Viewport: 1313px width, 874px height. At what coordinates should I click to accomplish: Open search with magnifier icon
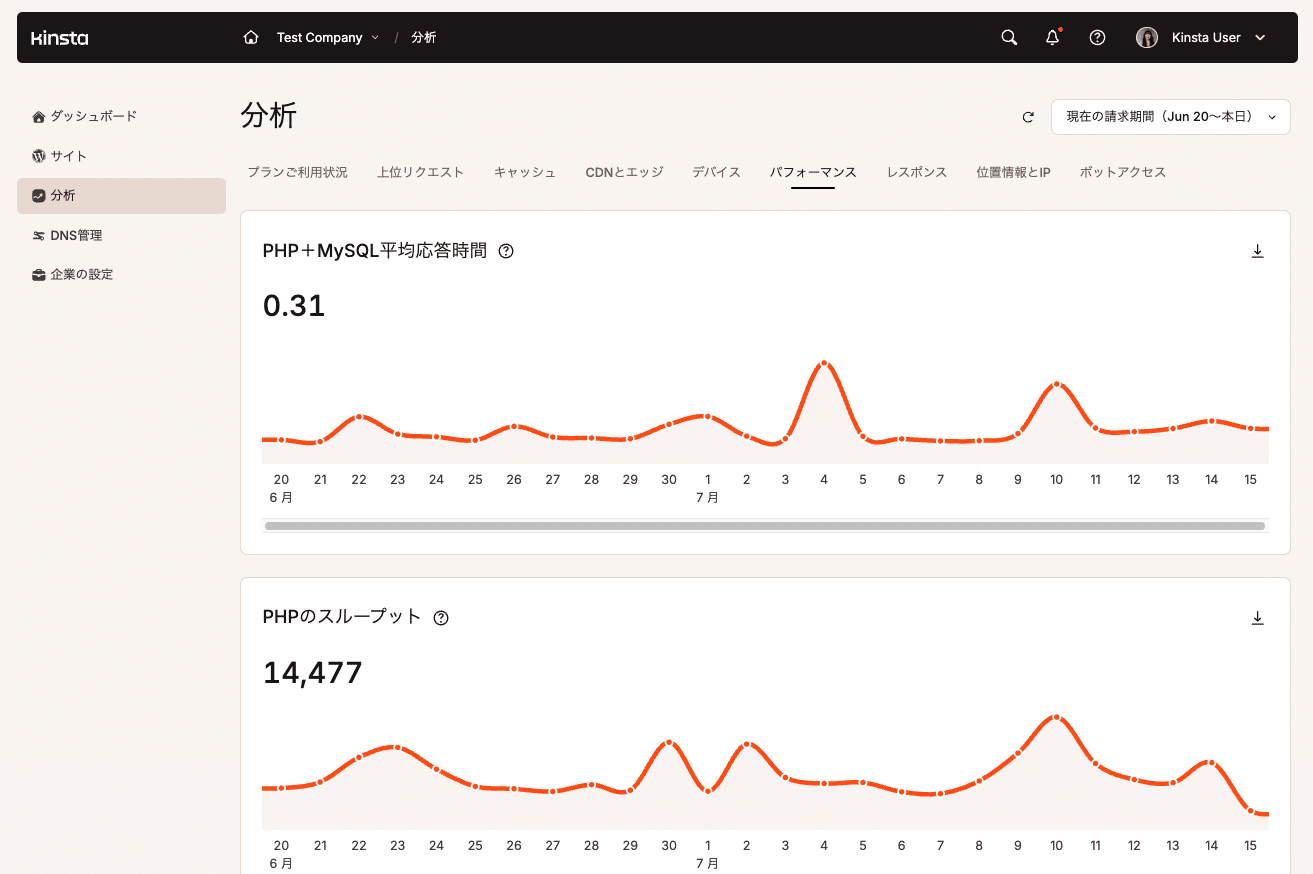[x=1009, y=38]
